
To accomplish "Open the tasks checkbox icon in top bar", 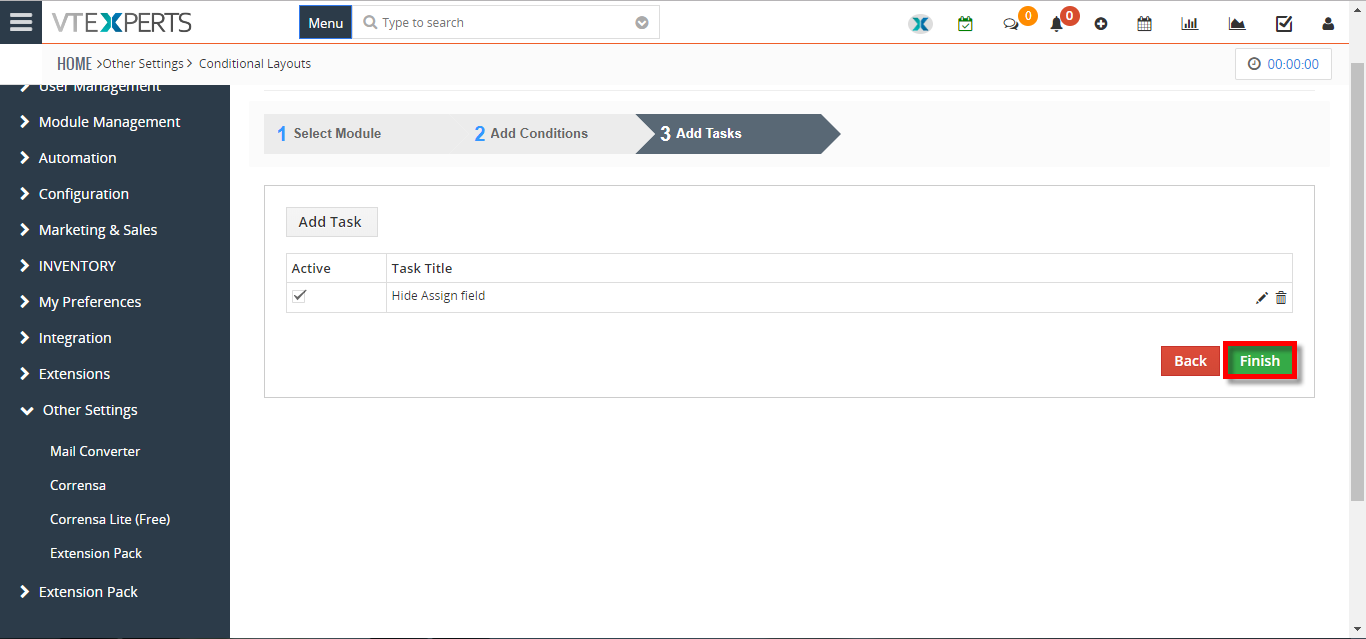I will (x=1284, y=24).
